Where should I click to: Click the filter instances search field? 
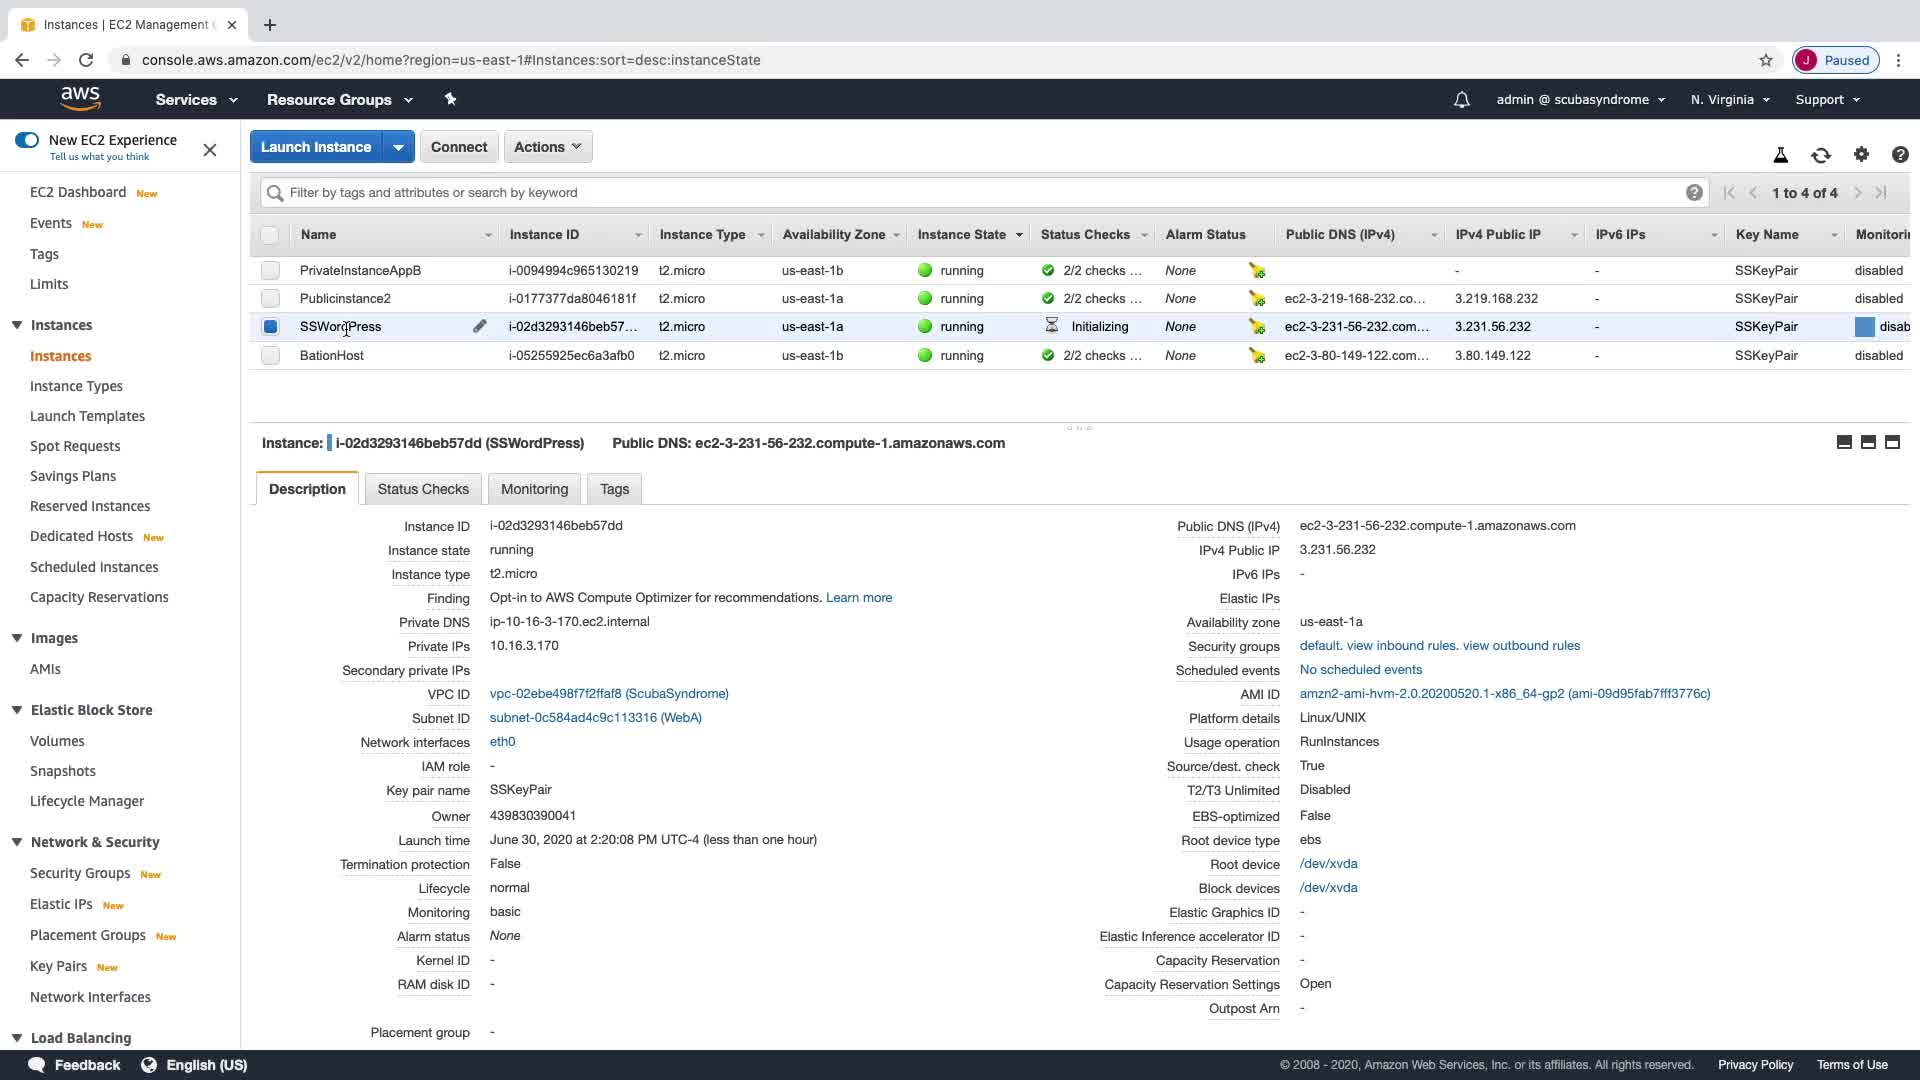click(980, 193)
